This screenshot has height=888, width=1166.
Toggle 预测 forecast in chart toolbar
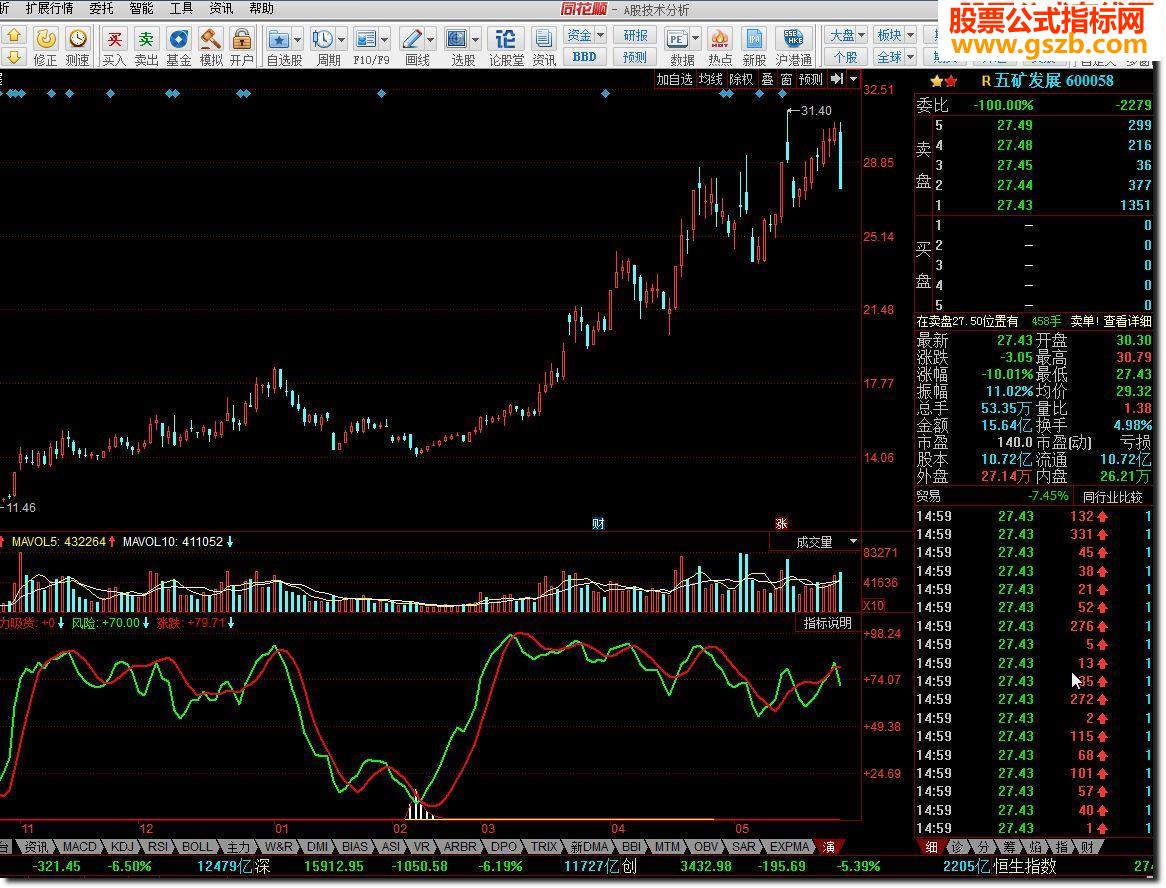pos(811,79)
